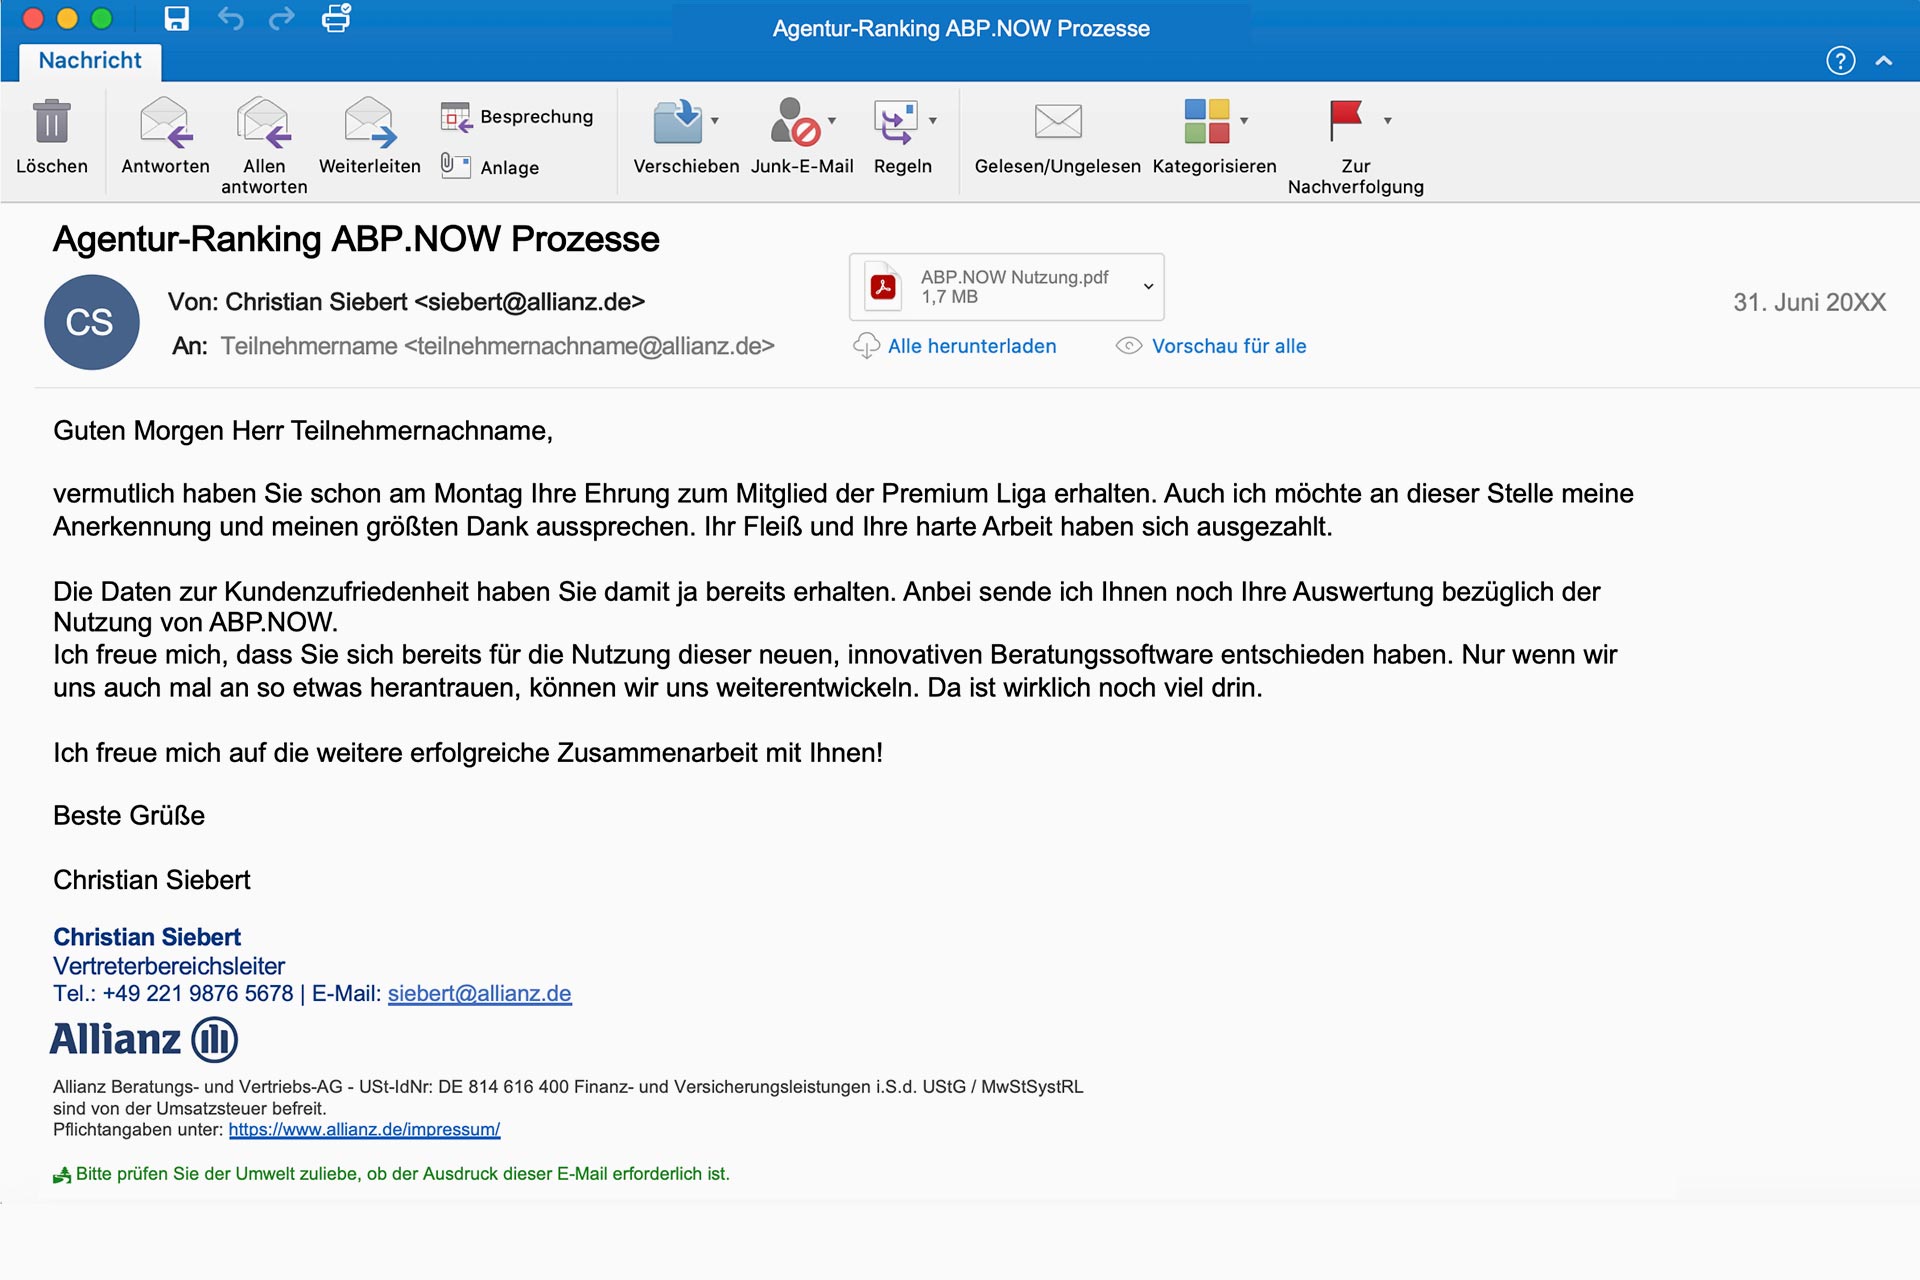Click Vorschau für alle eye icon

point(1129,346)
